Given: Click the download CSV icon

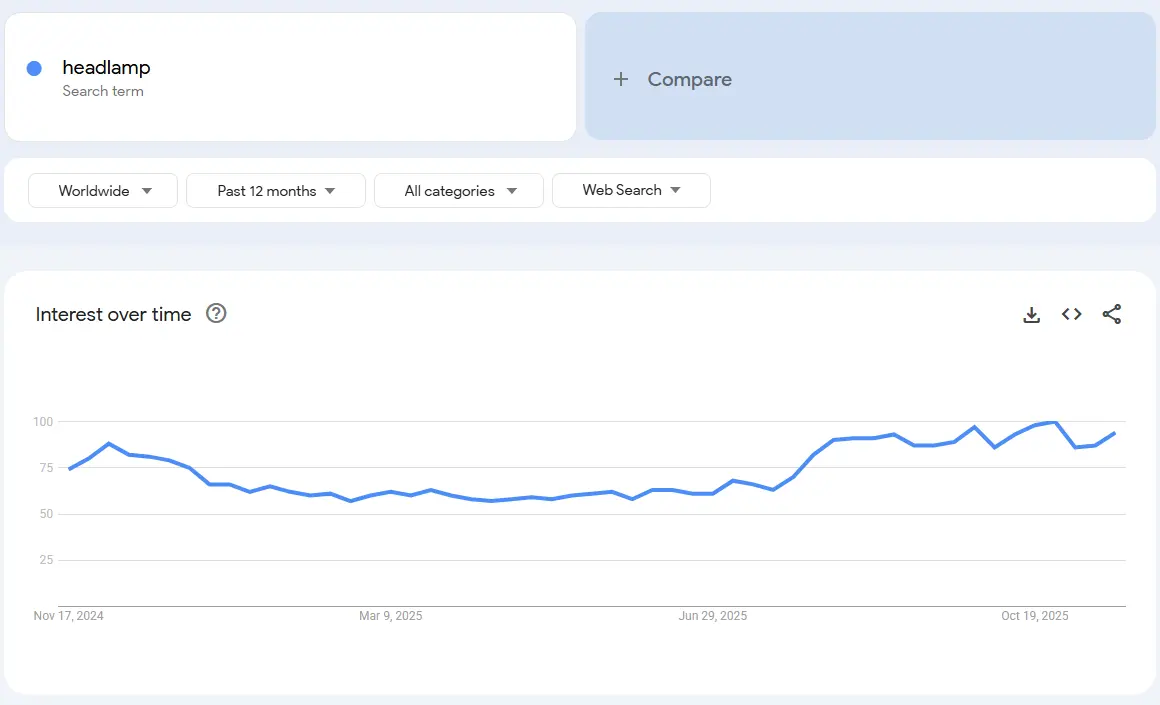Looking at the screenshot, I should pos(1032,315).
